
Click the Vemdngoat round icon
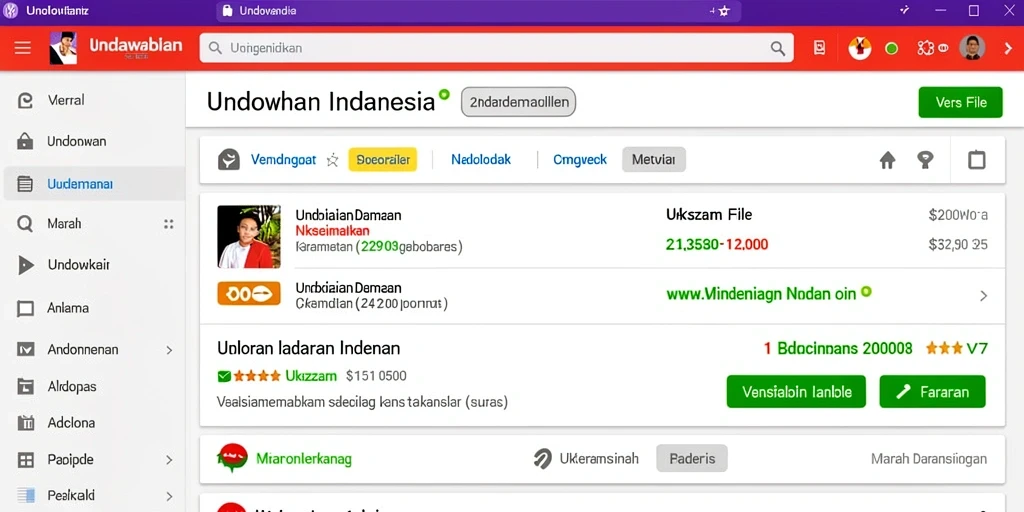[x=229, y=159]
